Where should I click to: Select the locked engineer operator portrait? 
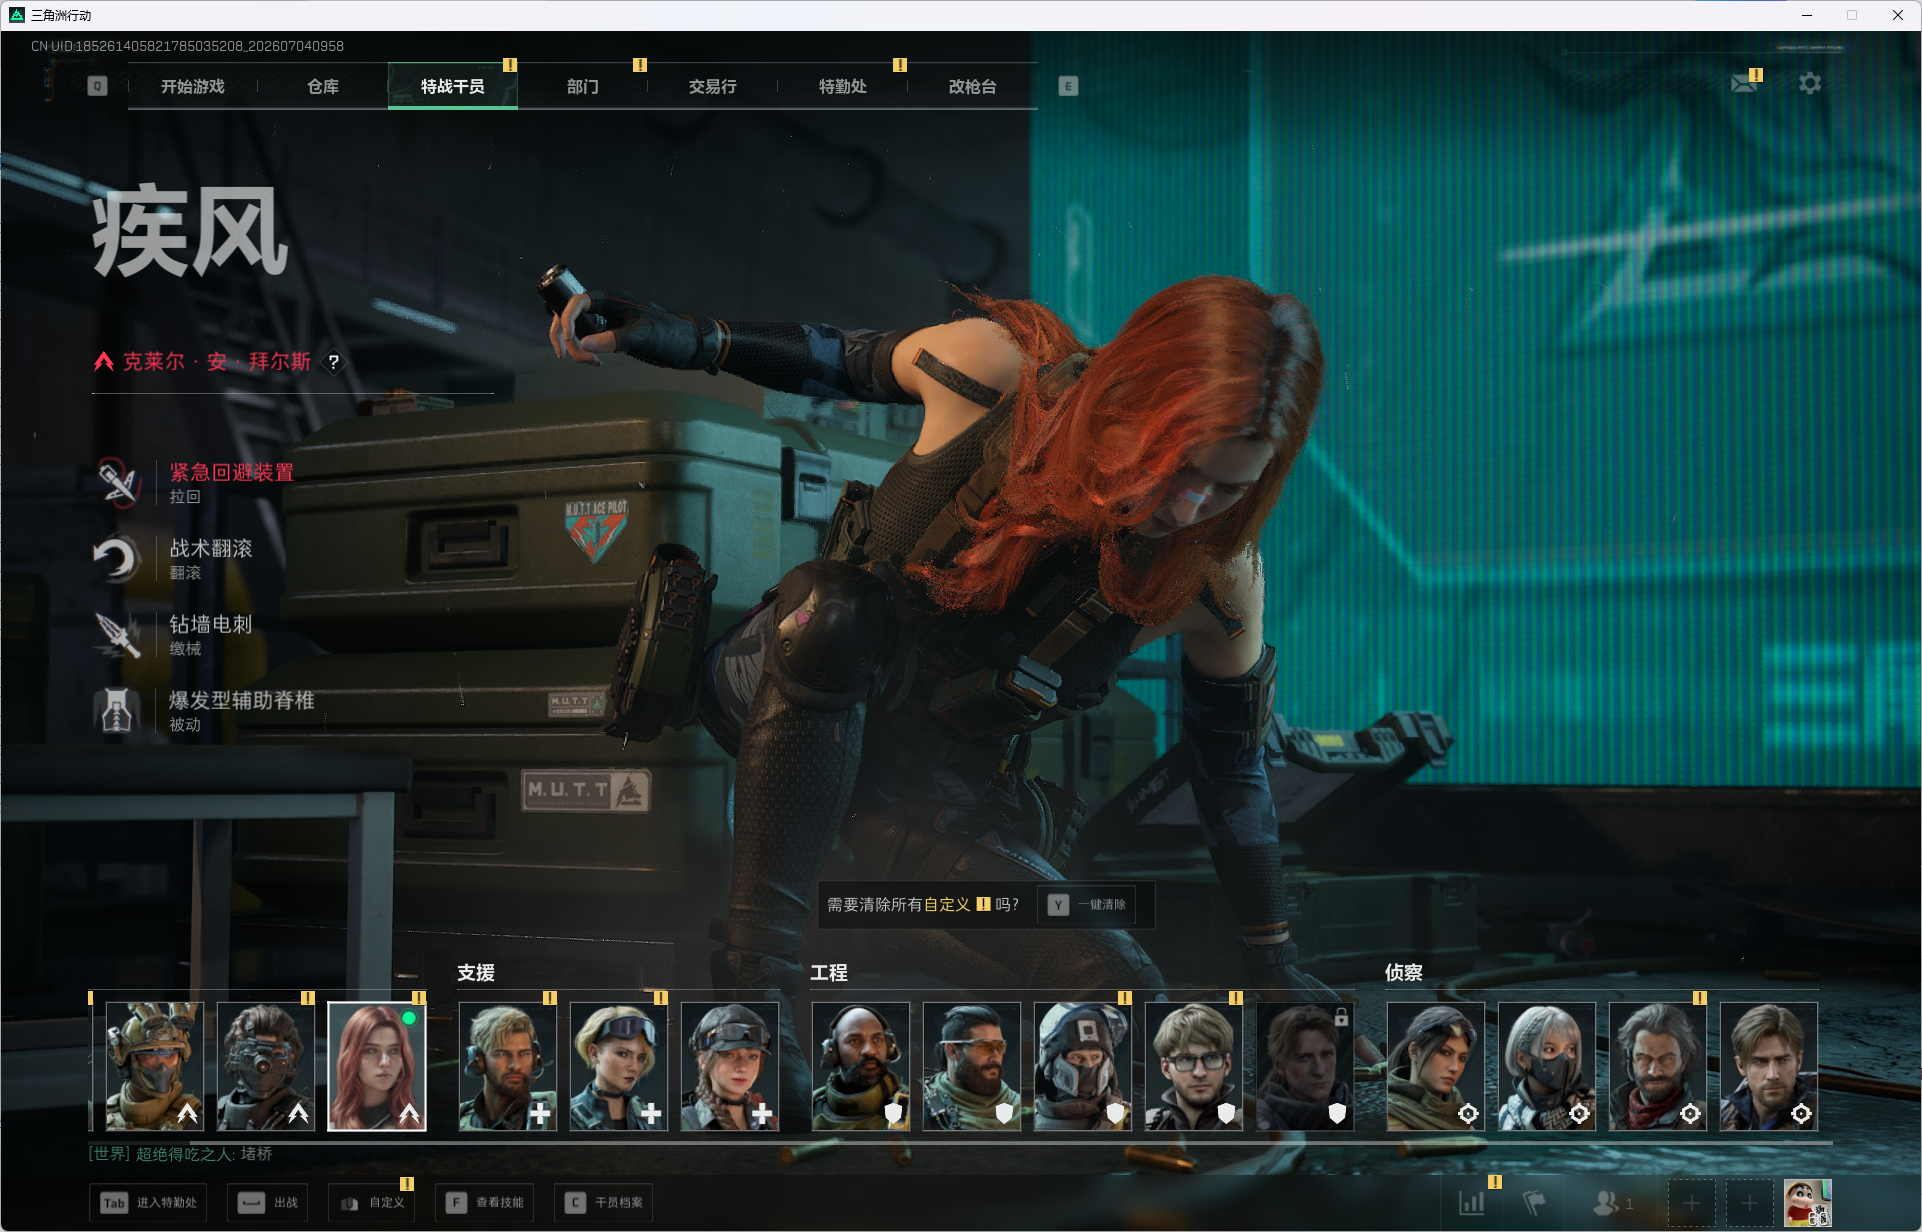click(x=1305, y=1066)
